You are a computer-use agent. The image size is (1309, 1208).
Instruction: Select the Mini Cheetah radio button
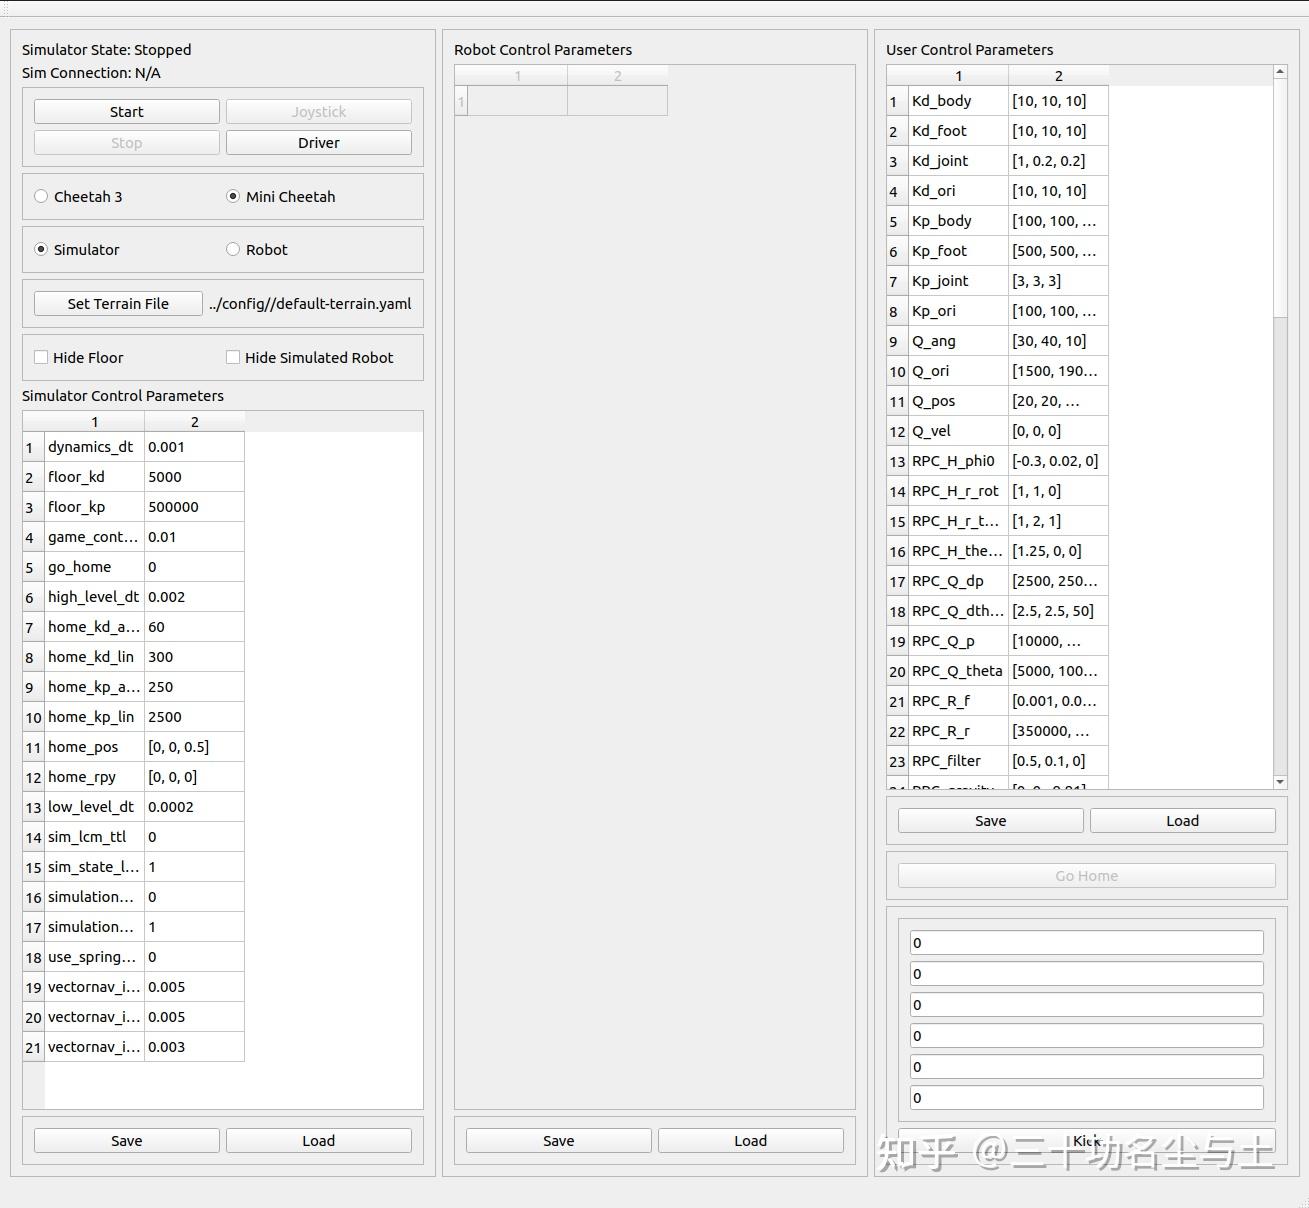280,197
